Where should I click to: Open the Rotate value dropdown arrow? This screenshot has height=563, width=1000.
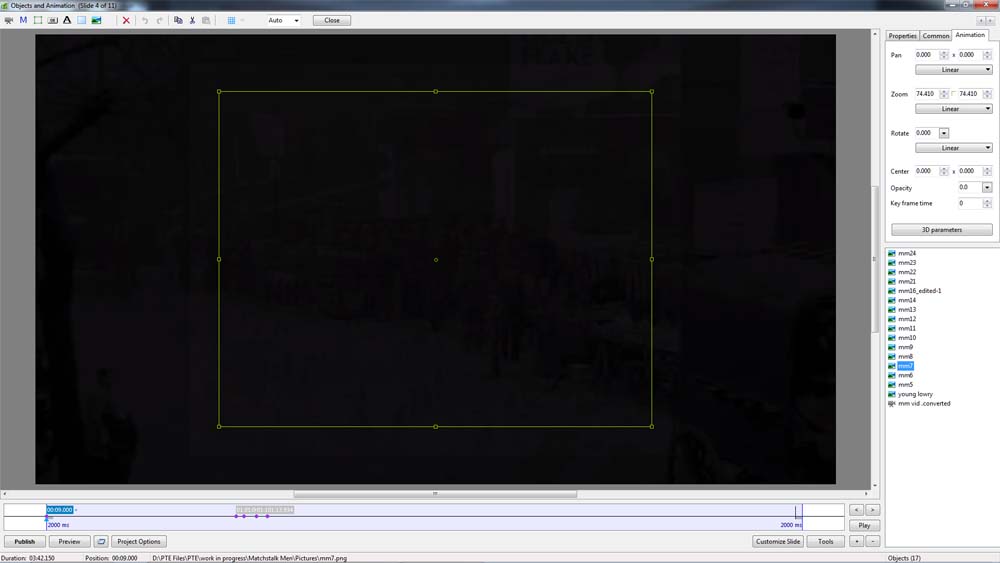(x=944, y=133)
